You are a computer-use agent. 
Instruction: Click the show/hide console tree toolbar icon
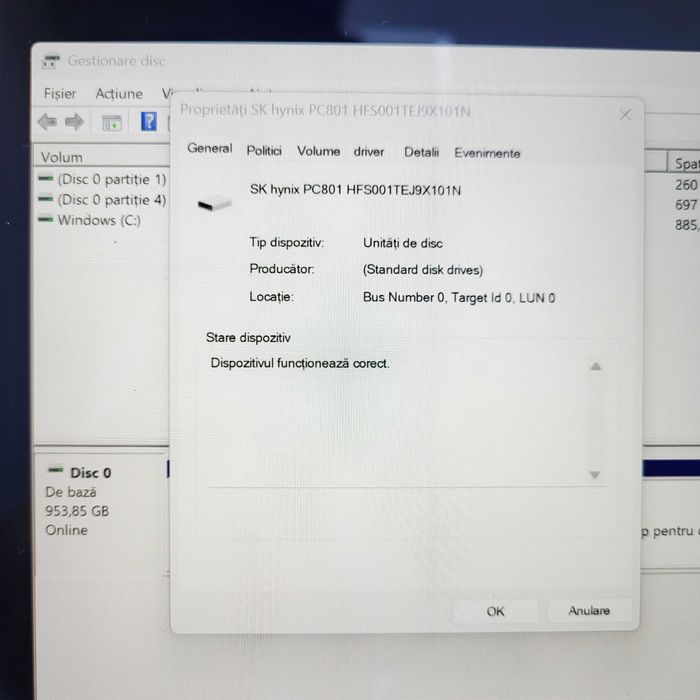click(112, 123)
